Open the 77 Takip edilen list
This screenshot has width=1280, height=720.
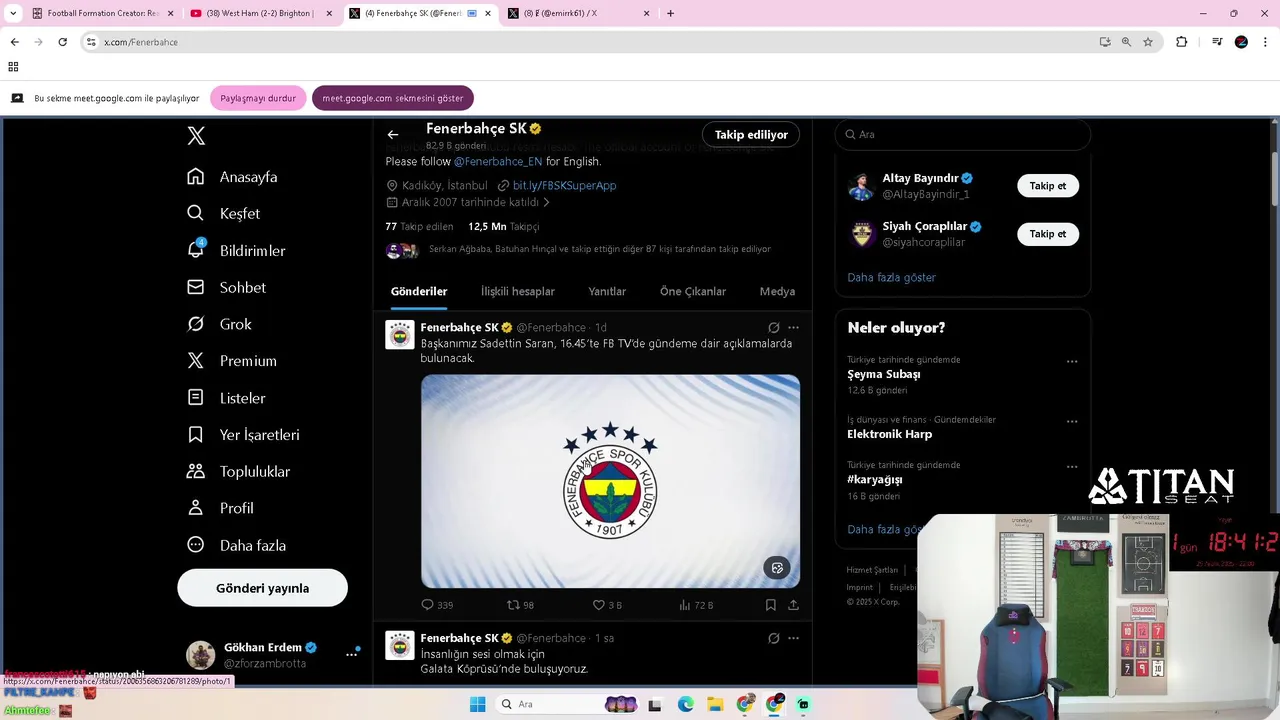click(419, 226)
